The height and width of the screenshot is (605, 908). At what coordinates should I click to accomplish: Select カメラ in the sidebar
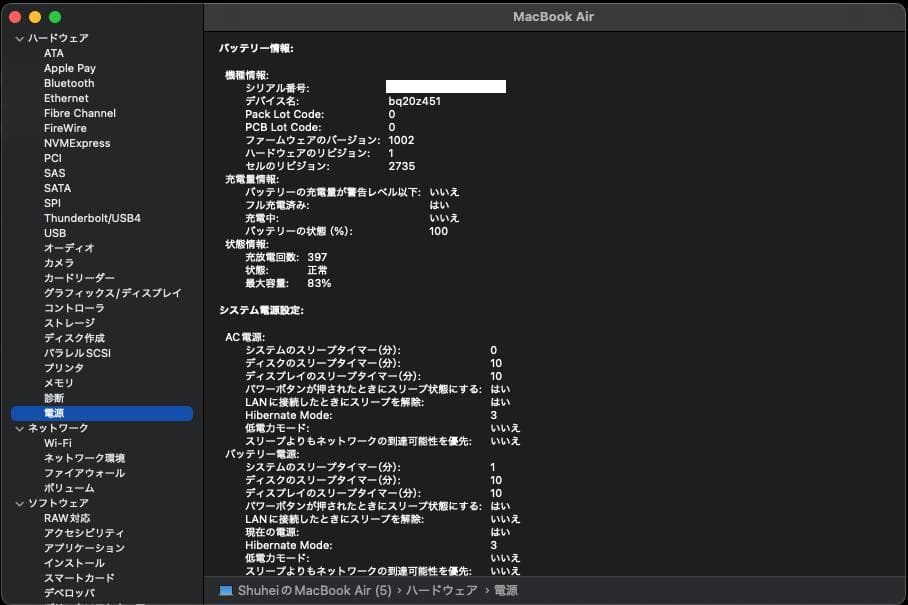tap(59, 263)
